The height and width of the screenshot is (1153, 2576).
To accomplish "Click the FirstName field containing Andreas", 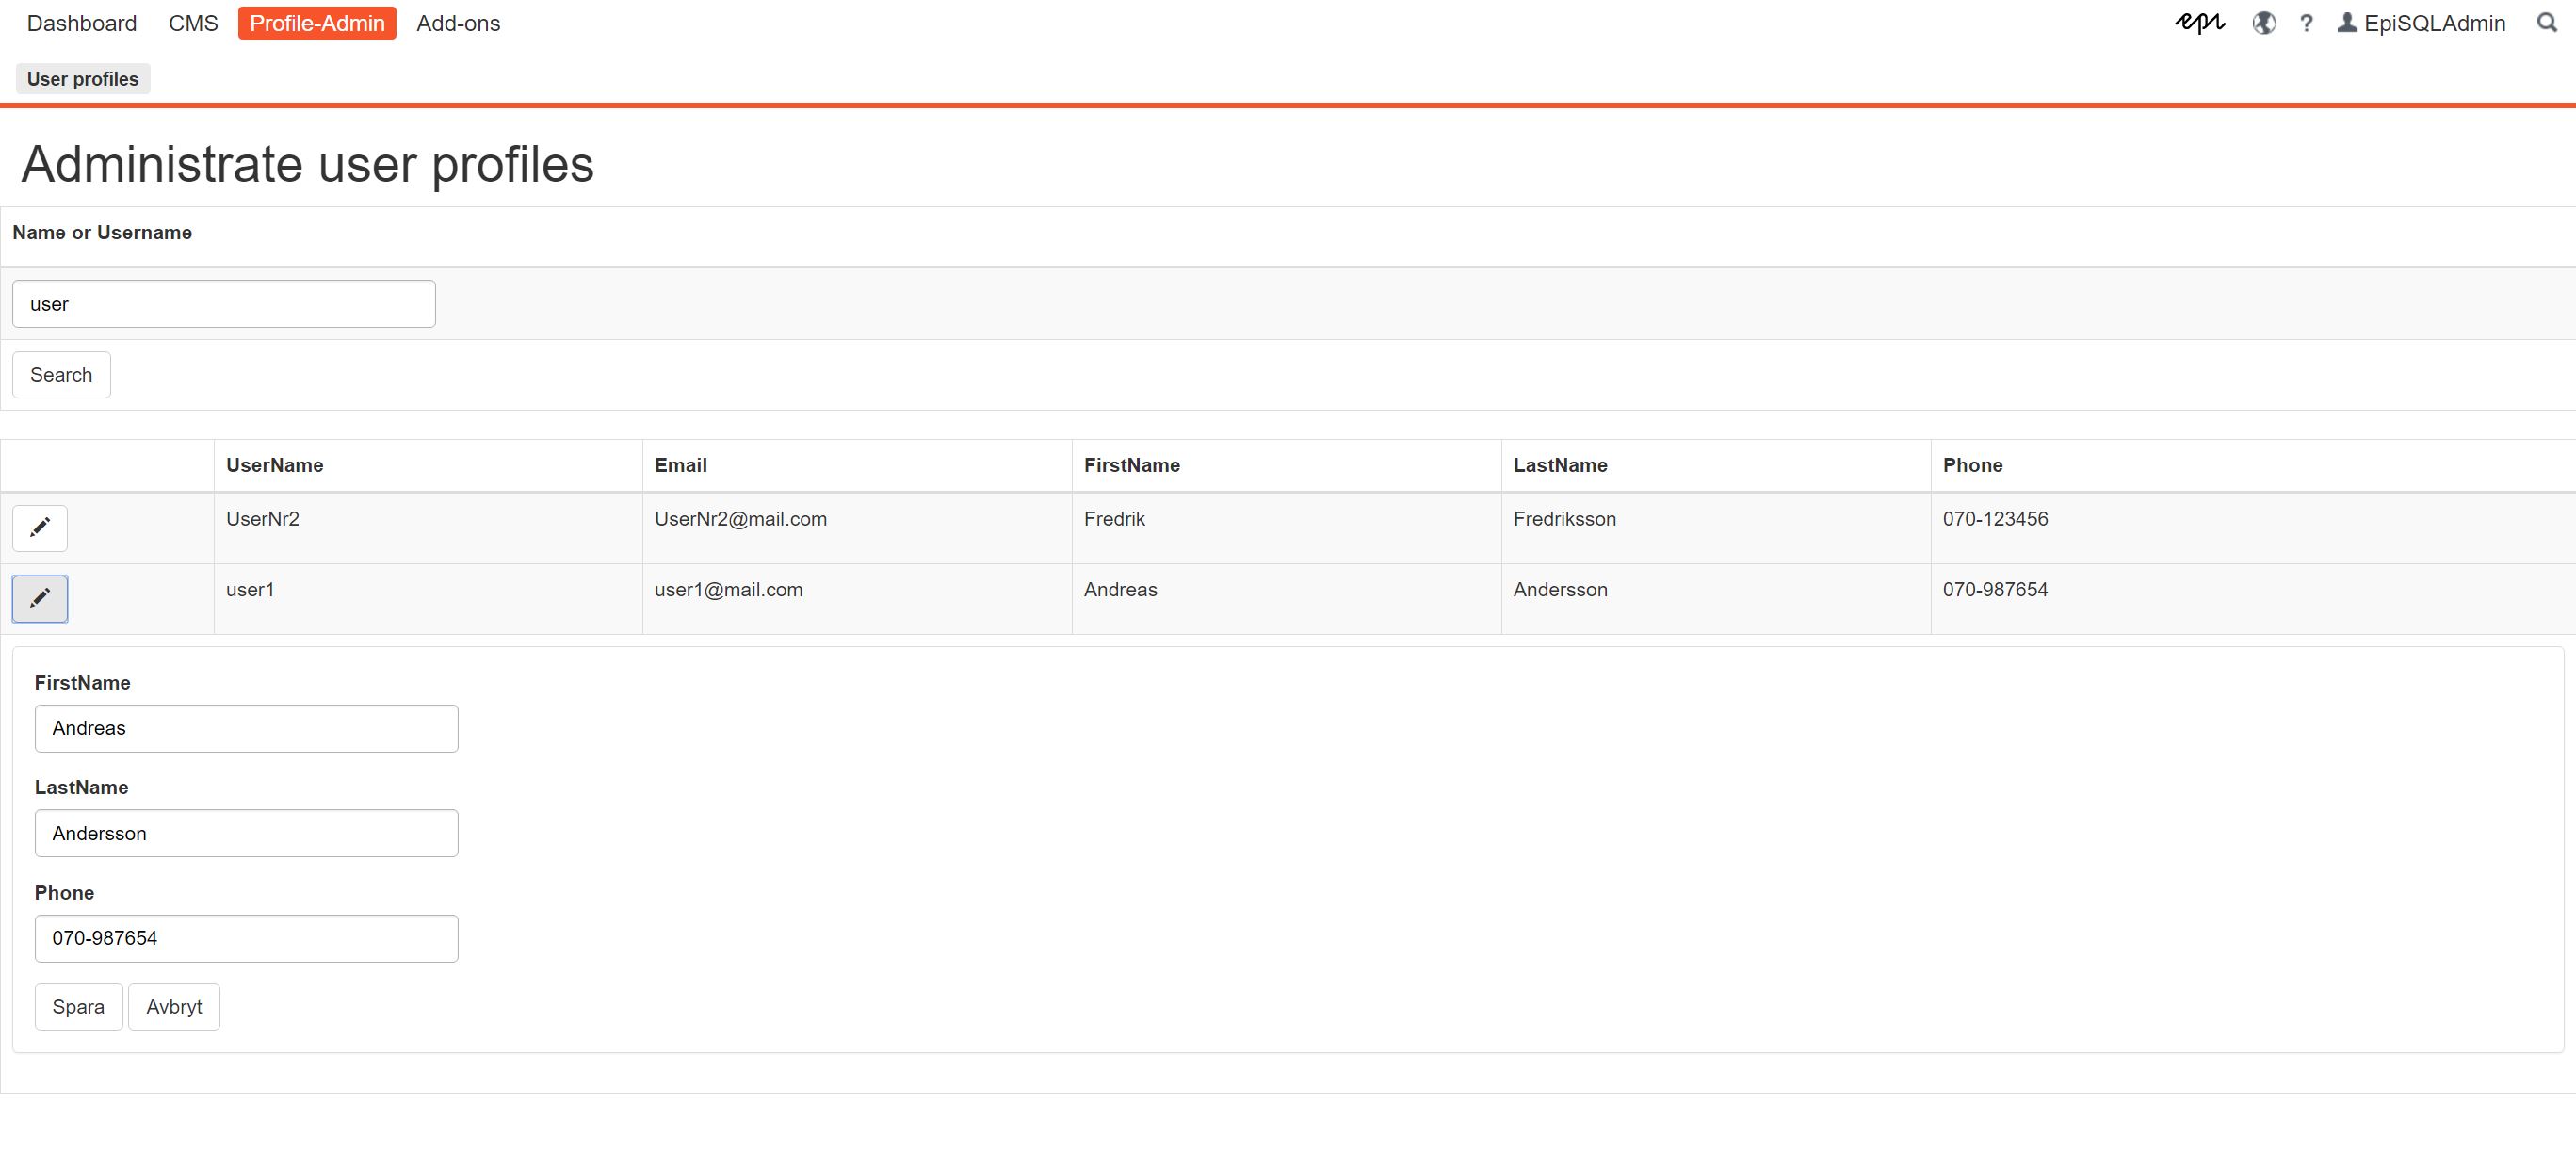I will click(246, 729).
